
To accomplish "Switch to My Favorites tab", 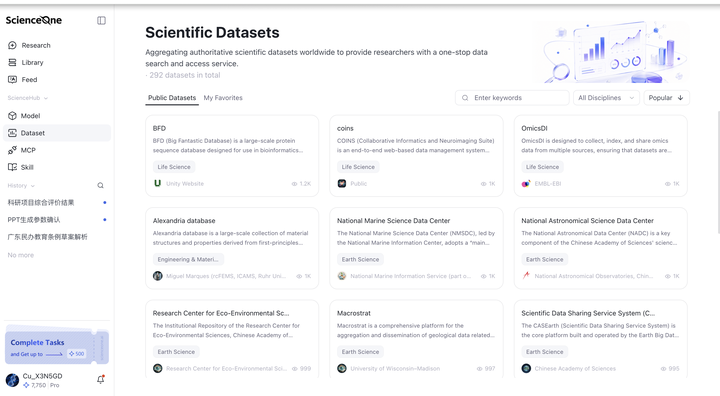I will tap(223, 98).
